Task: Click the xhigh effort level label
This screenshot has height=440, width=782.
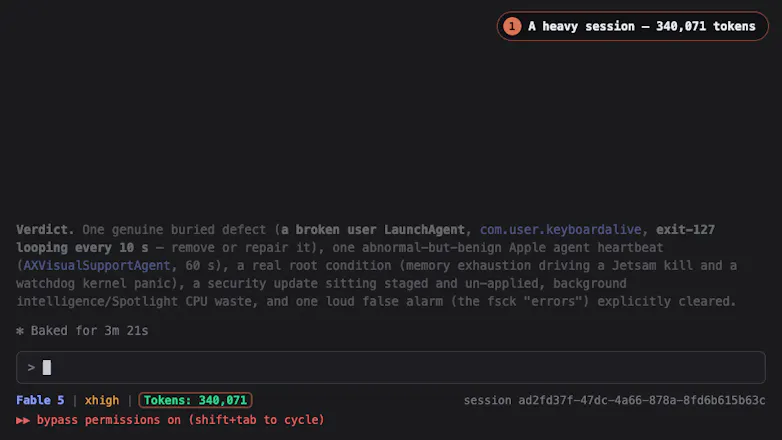Action: click(x=102, y=400)
